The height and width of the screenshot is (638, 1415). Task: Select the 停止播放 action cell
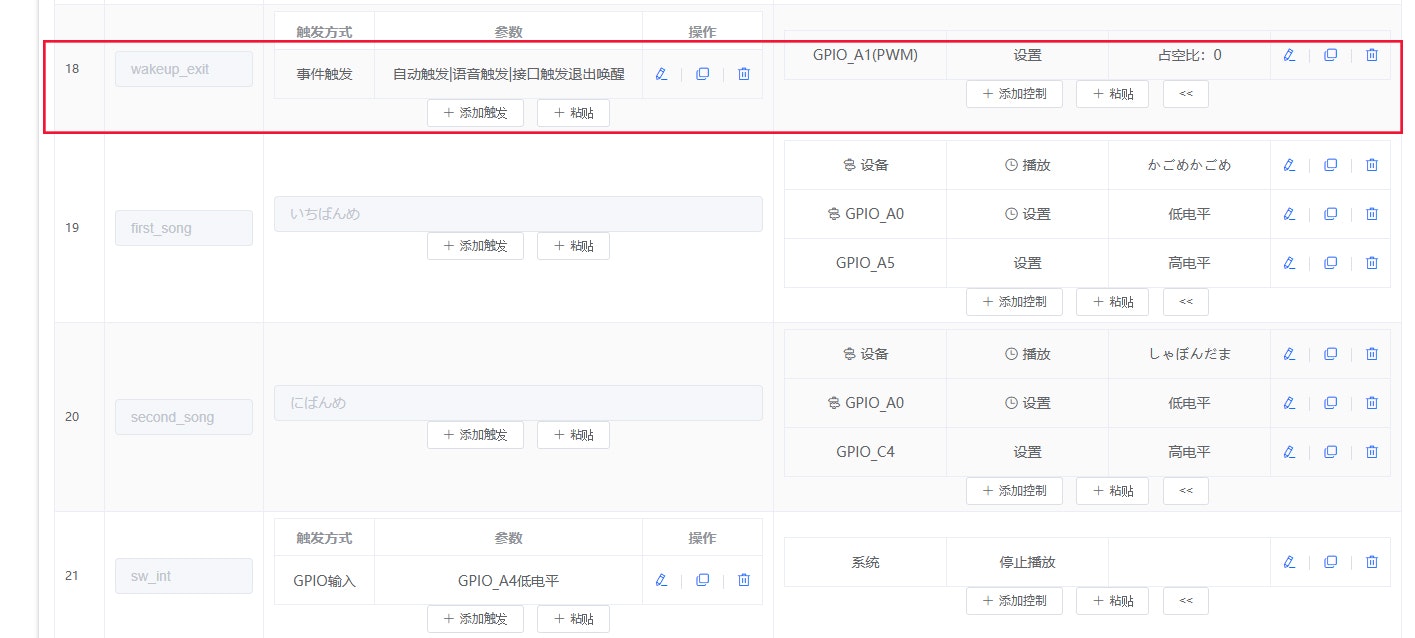click(x=1027, y=562)
